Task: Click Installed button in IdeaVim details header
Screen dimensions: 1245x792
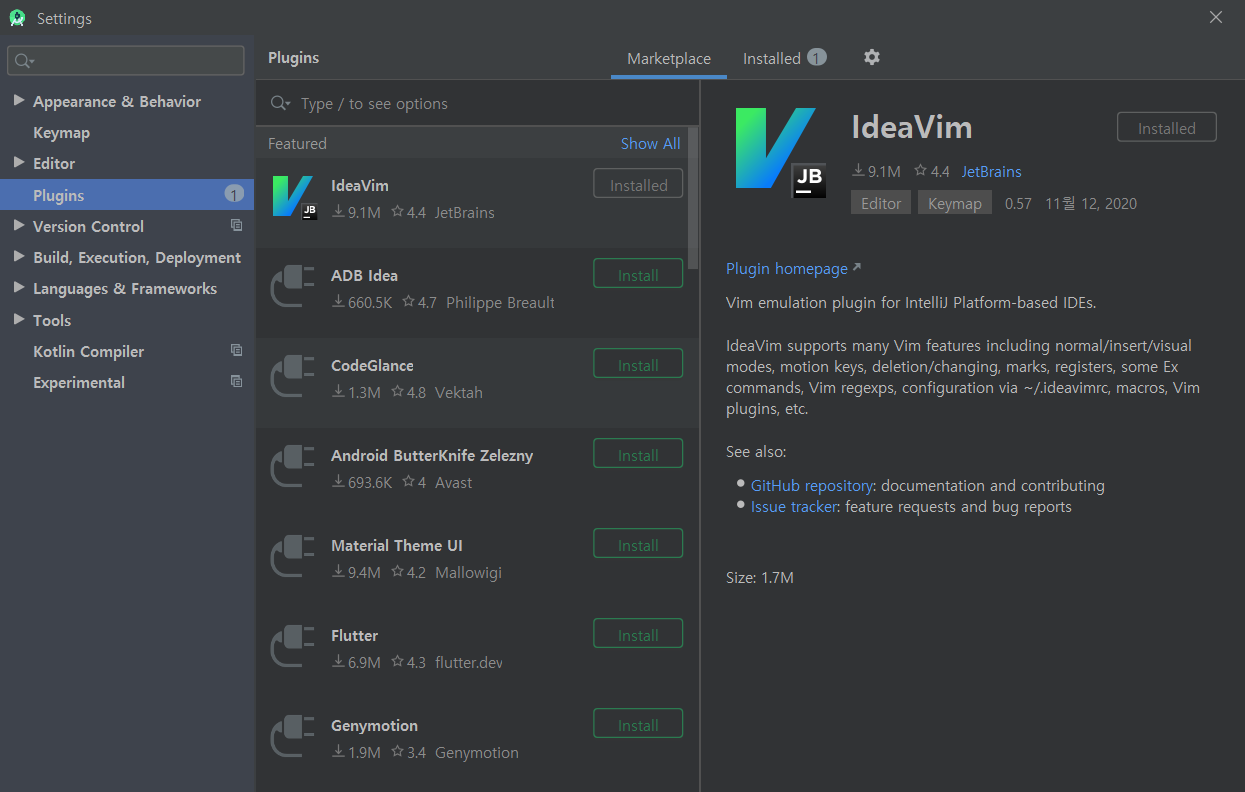Action: coord(1166,128)
